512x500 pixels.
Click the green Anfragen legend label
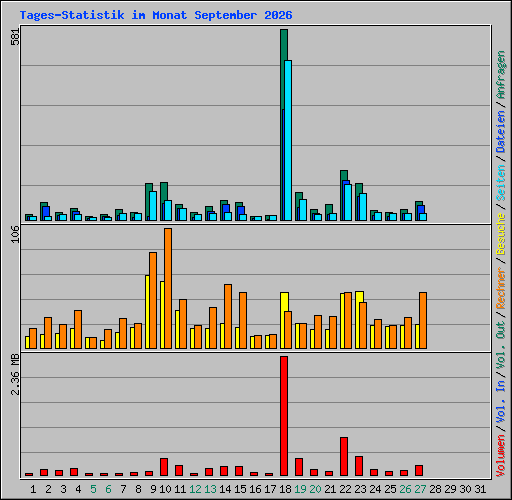click(x=500, y=75)
